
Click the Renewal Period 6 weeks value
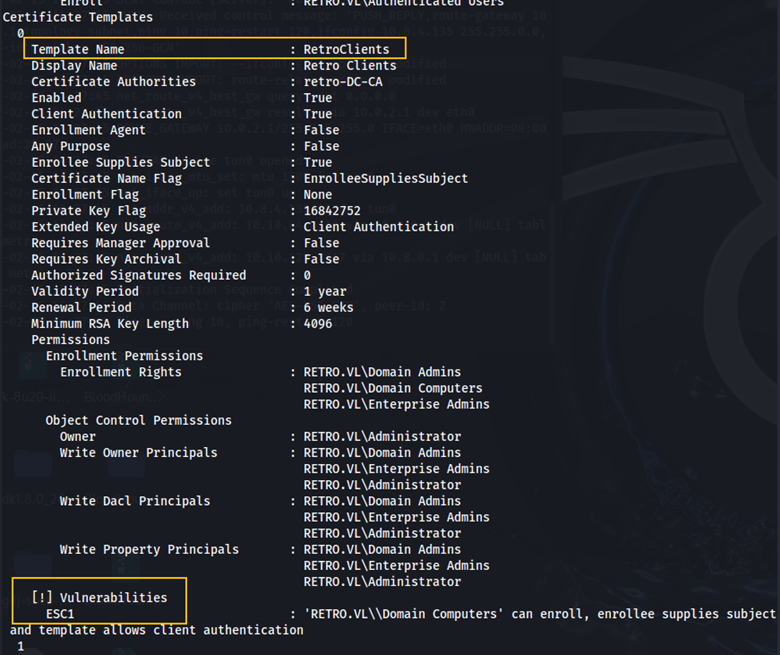pos(328,307)
